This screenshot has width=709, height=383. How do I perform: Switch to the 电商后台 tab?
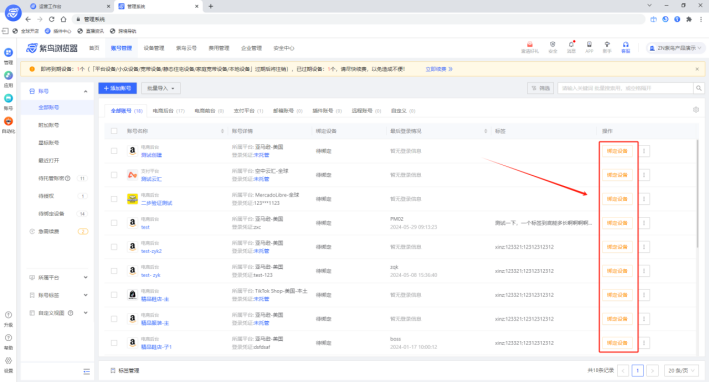pos(168,111)
